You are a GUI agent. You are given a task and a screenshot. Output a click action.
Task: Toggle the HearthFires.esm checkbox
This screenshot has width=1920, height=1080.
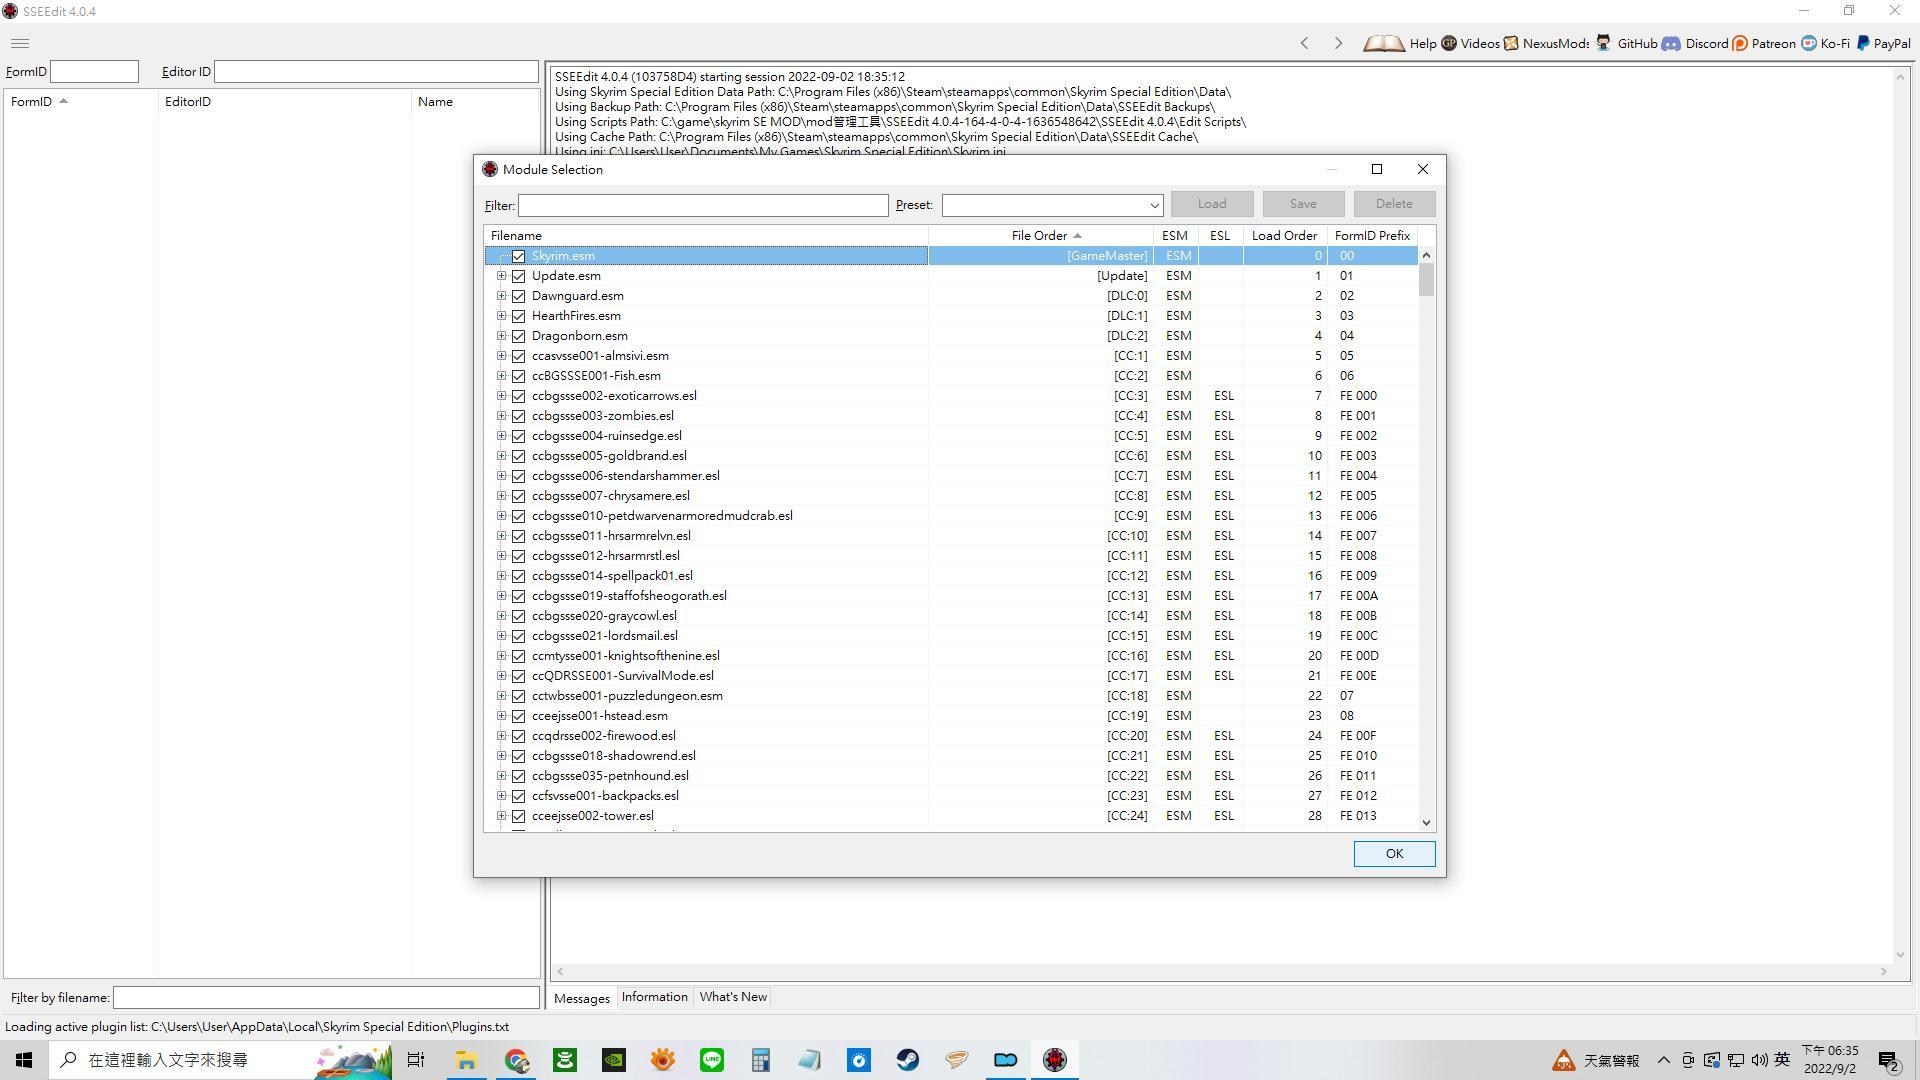518,316
